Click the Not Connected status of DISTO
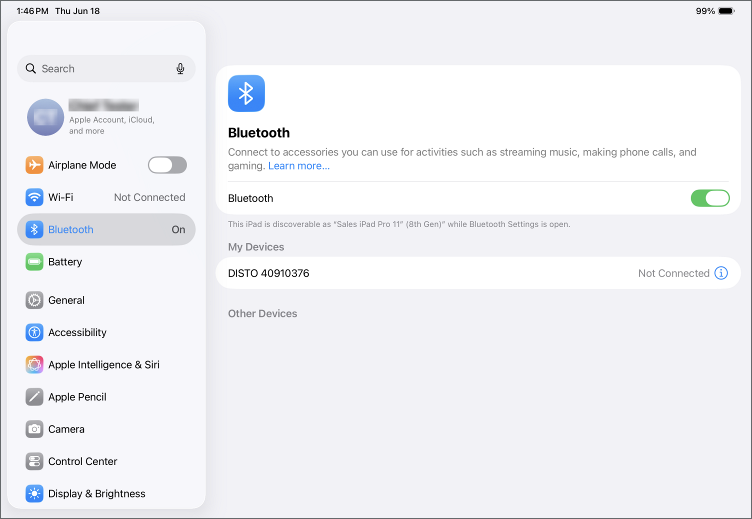 (673, 273)
